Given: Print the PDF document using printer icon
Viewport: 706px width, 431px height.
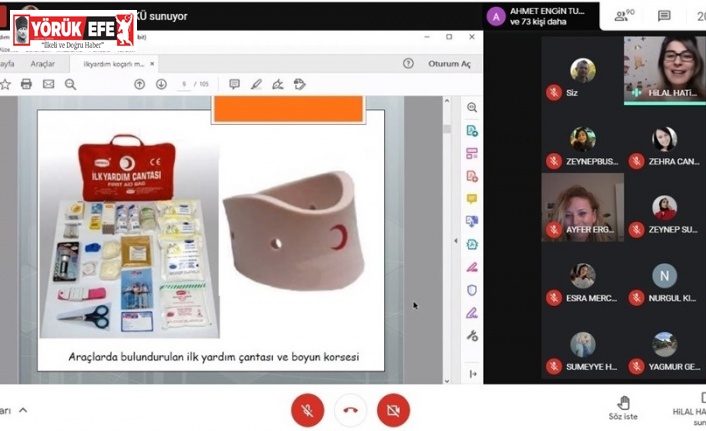Looking at the screenshot, I should (26, 84).
